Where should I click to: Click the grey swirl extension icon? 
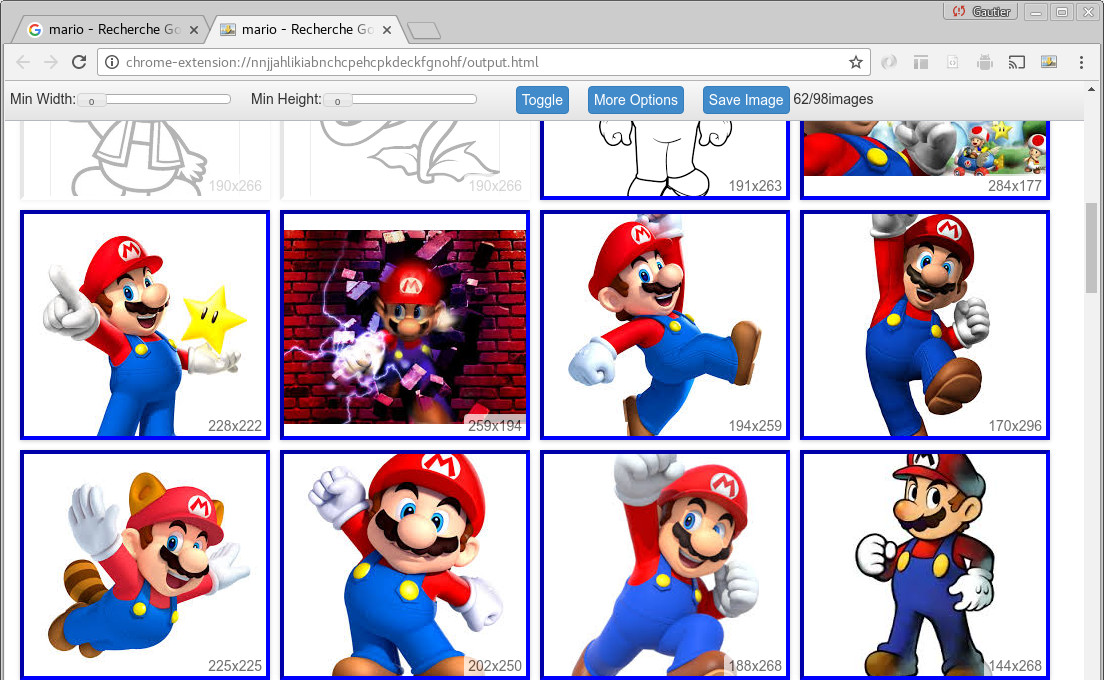click(889, 62)
